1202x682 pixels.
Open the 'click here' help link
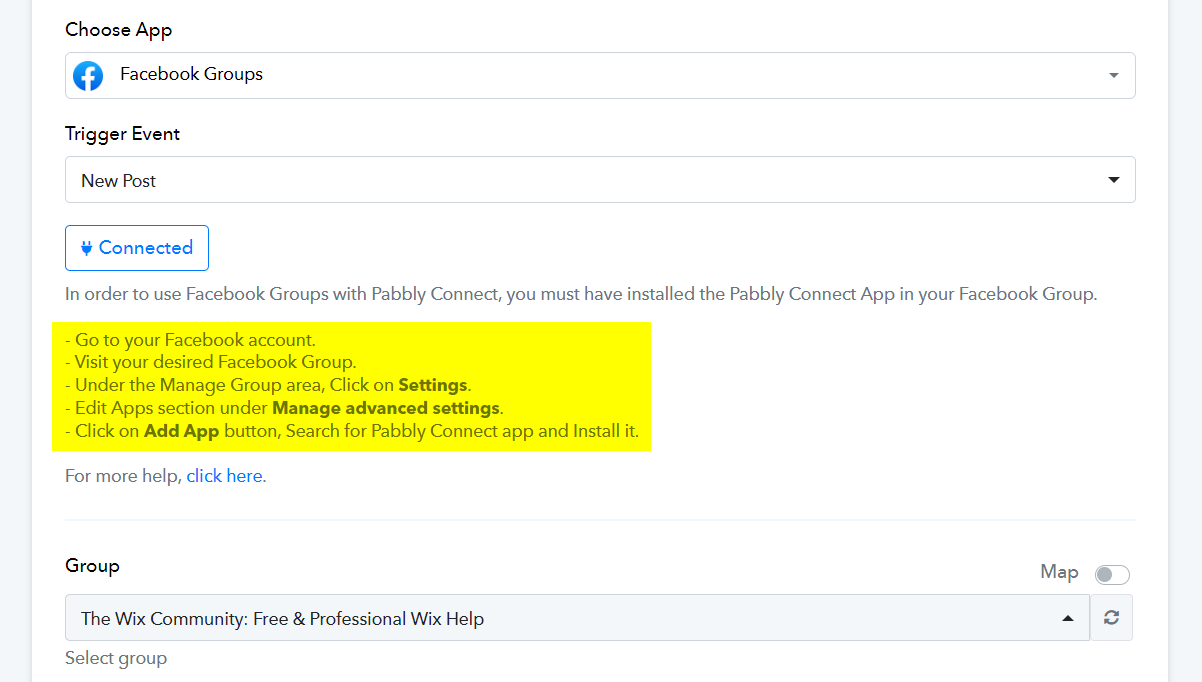[224, 476]
